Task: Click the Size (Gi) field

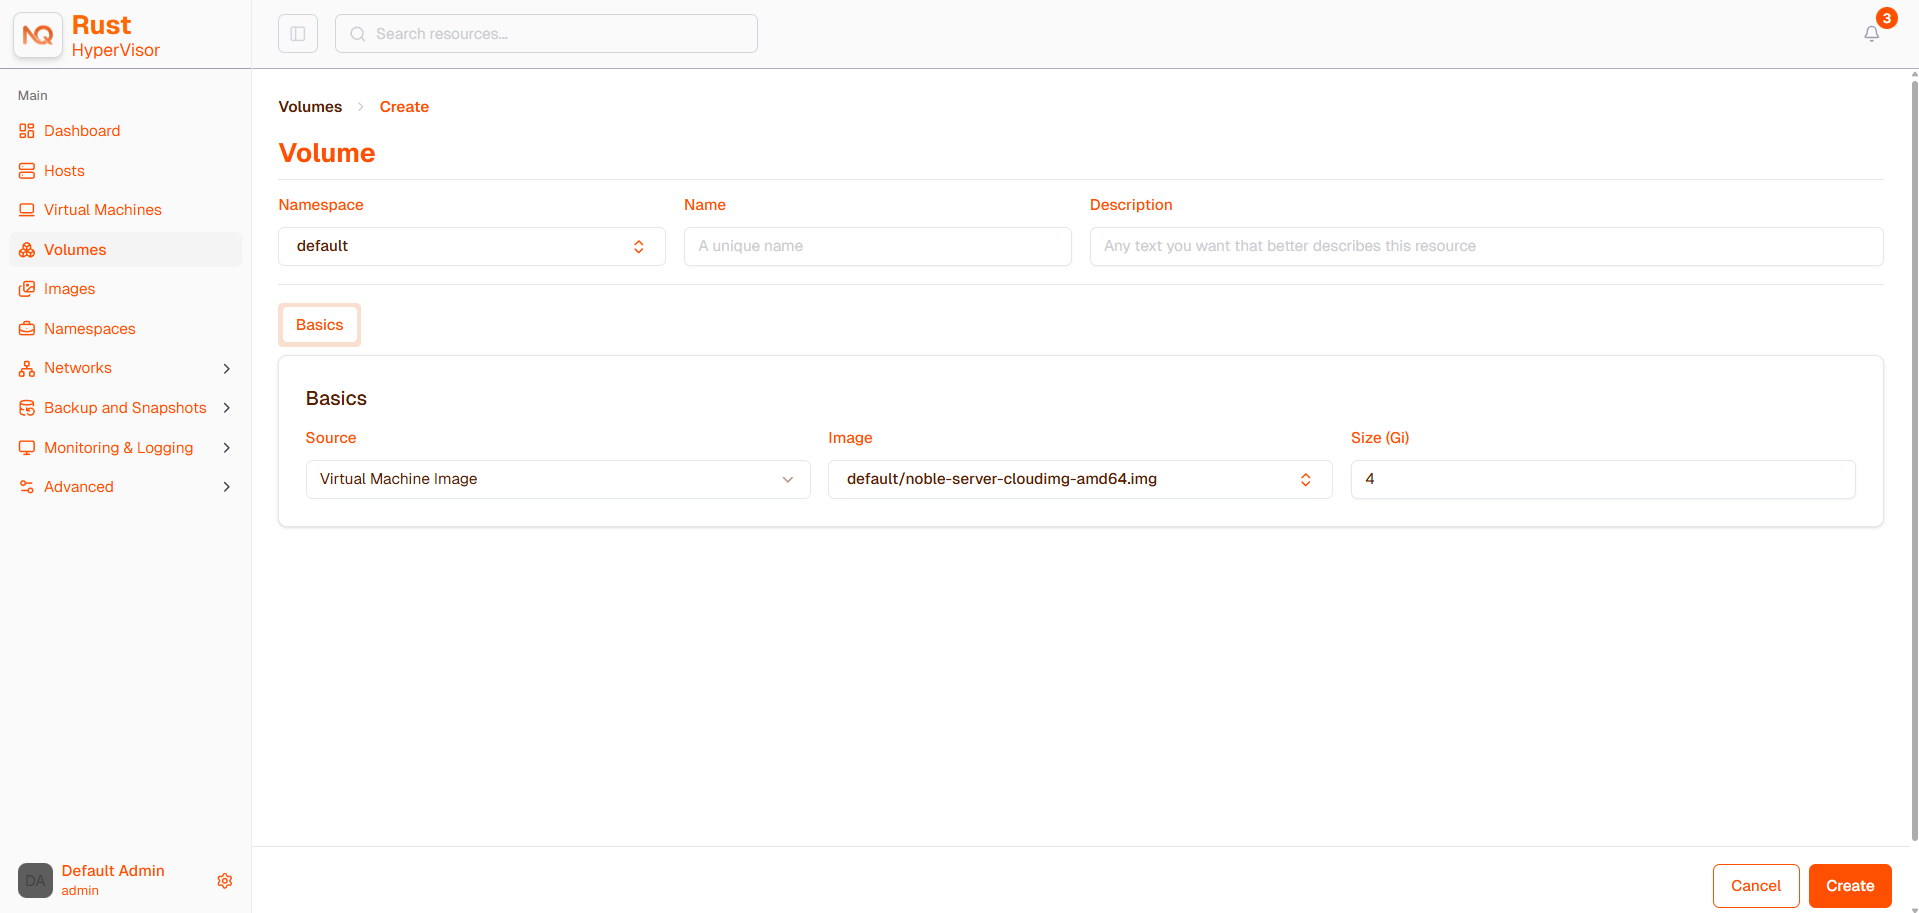Action: [1603, 479]
